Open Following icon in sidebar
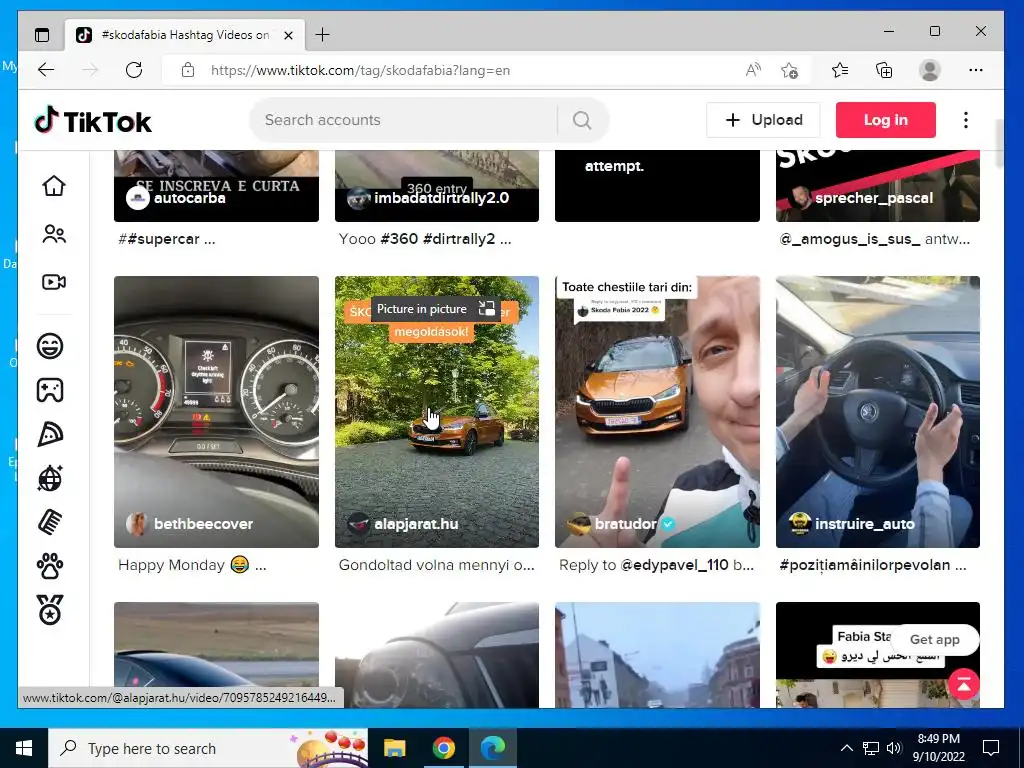The image size is (1024, 768). [54, 234]
